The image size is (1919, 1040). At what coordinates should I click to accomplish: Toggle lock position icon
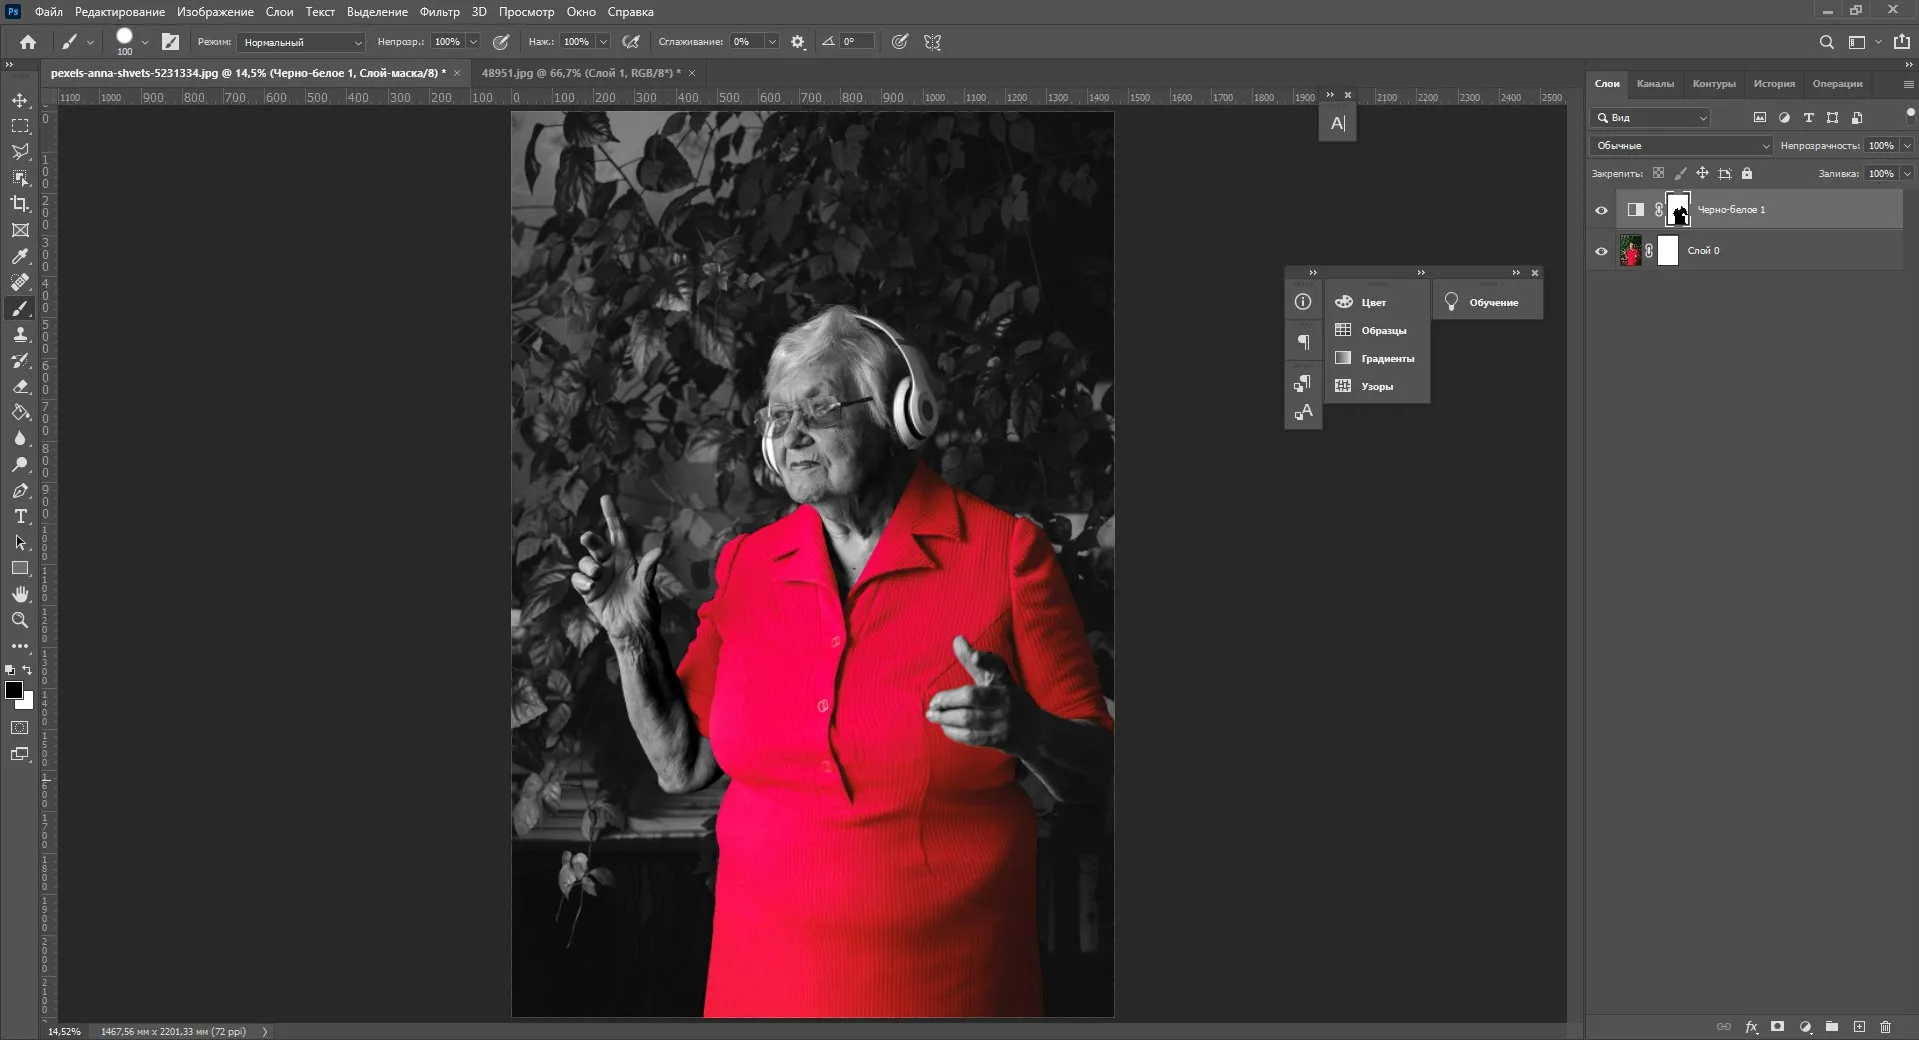coord(1702,173)
